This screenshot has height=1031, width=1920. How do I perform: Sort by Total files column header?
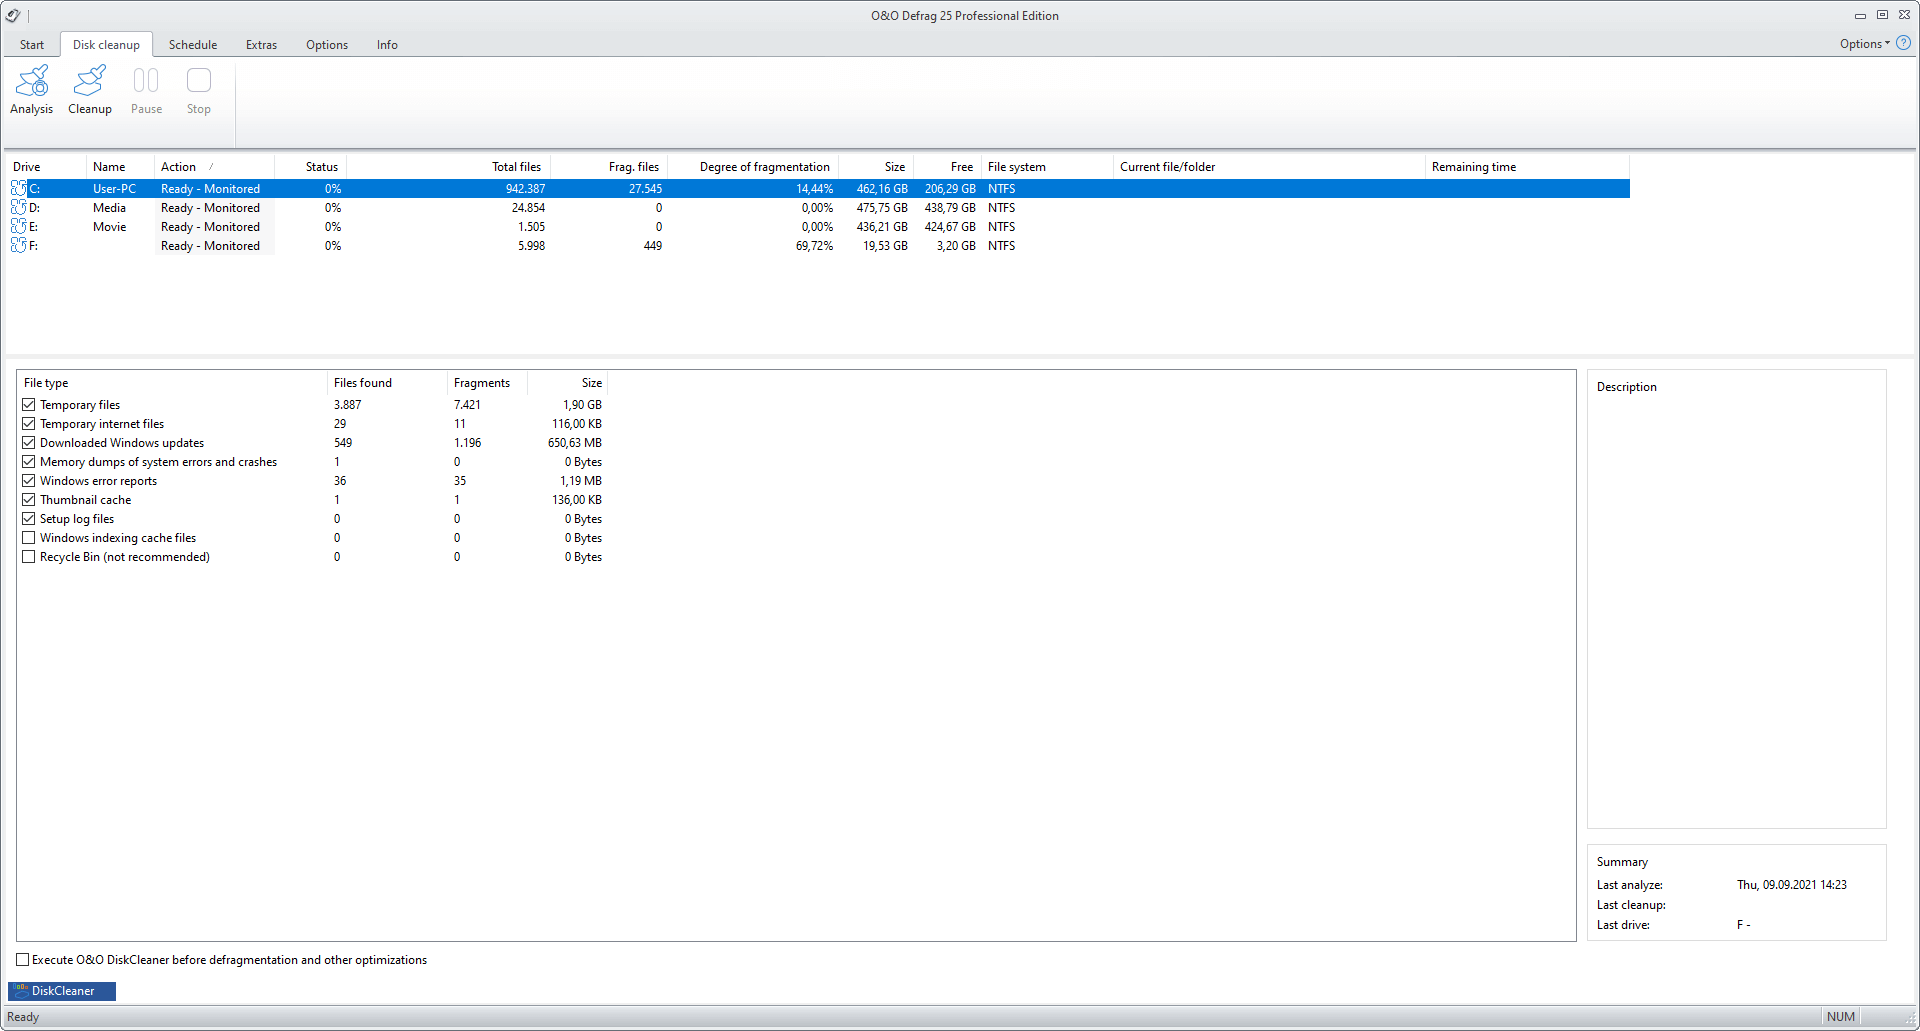[448, 166]
